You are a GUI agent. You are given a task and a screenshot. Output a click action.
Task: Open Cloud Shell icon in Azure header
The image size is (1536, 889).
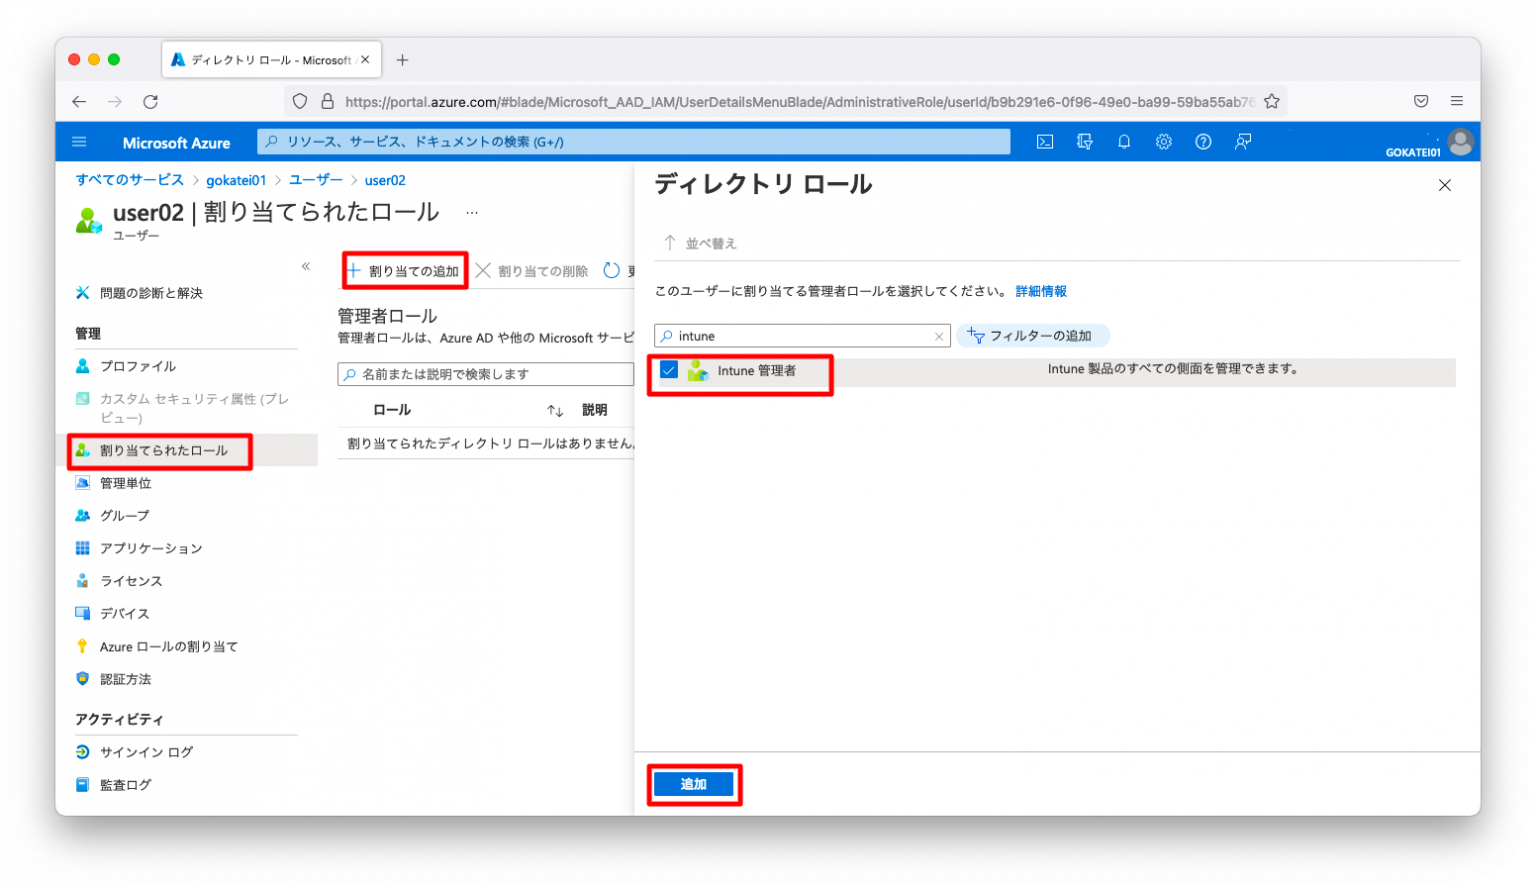coord(1044,142)
